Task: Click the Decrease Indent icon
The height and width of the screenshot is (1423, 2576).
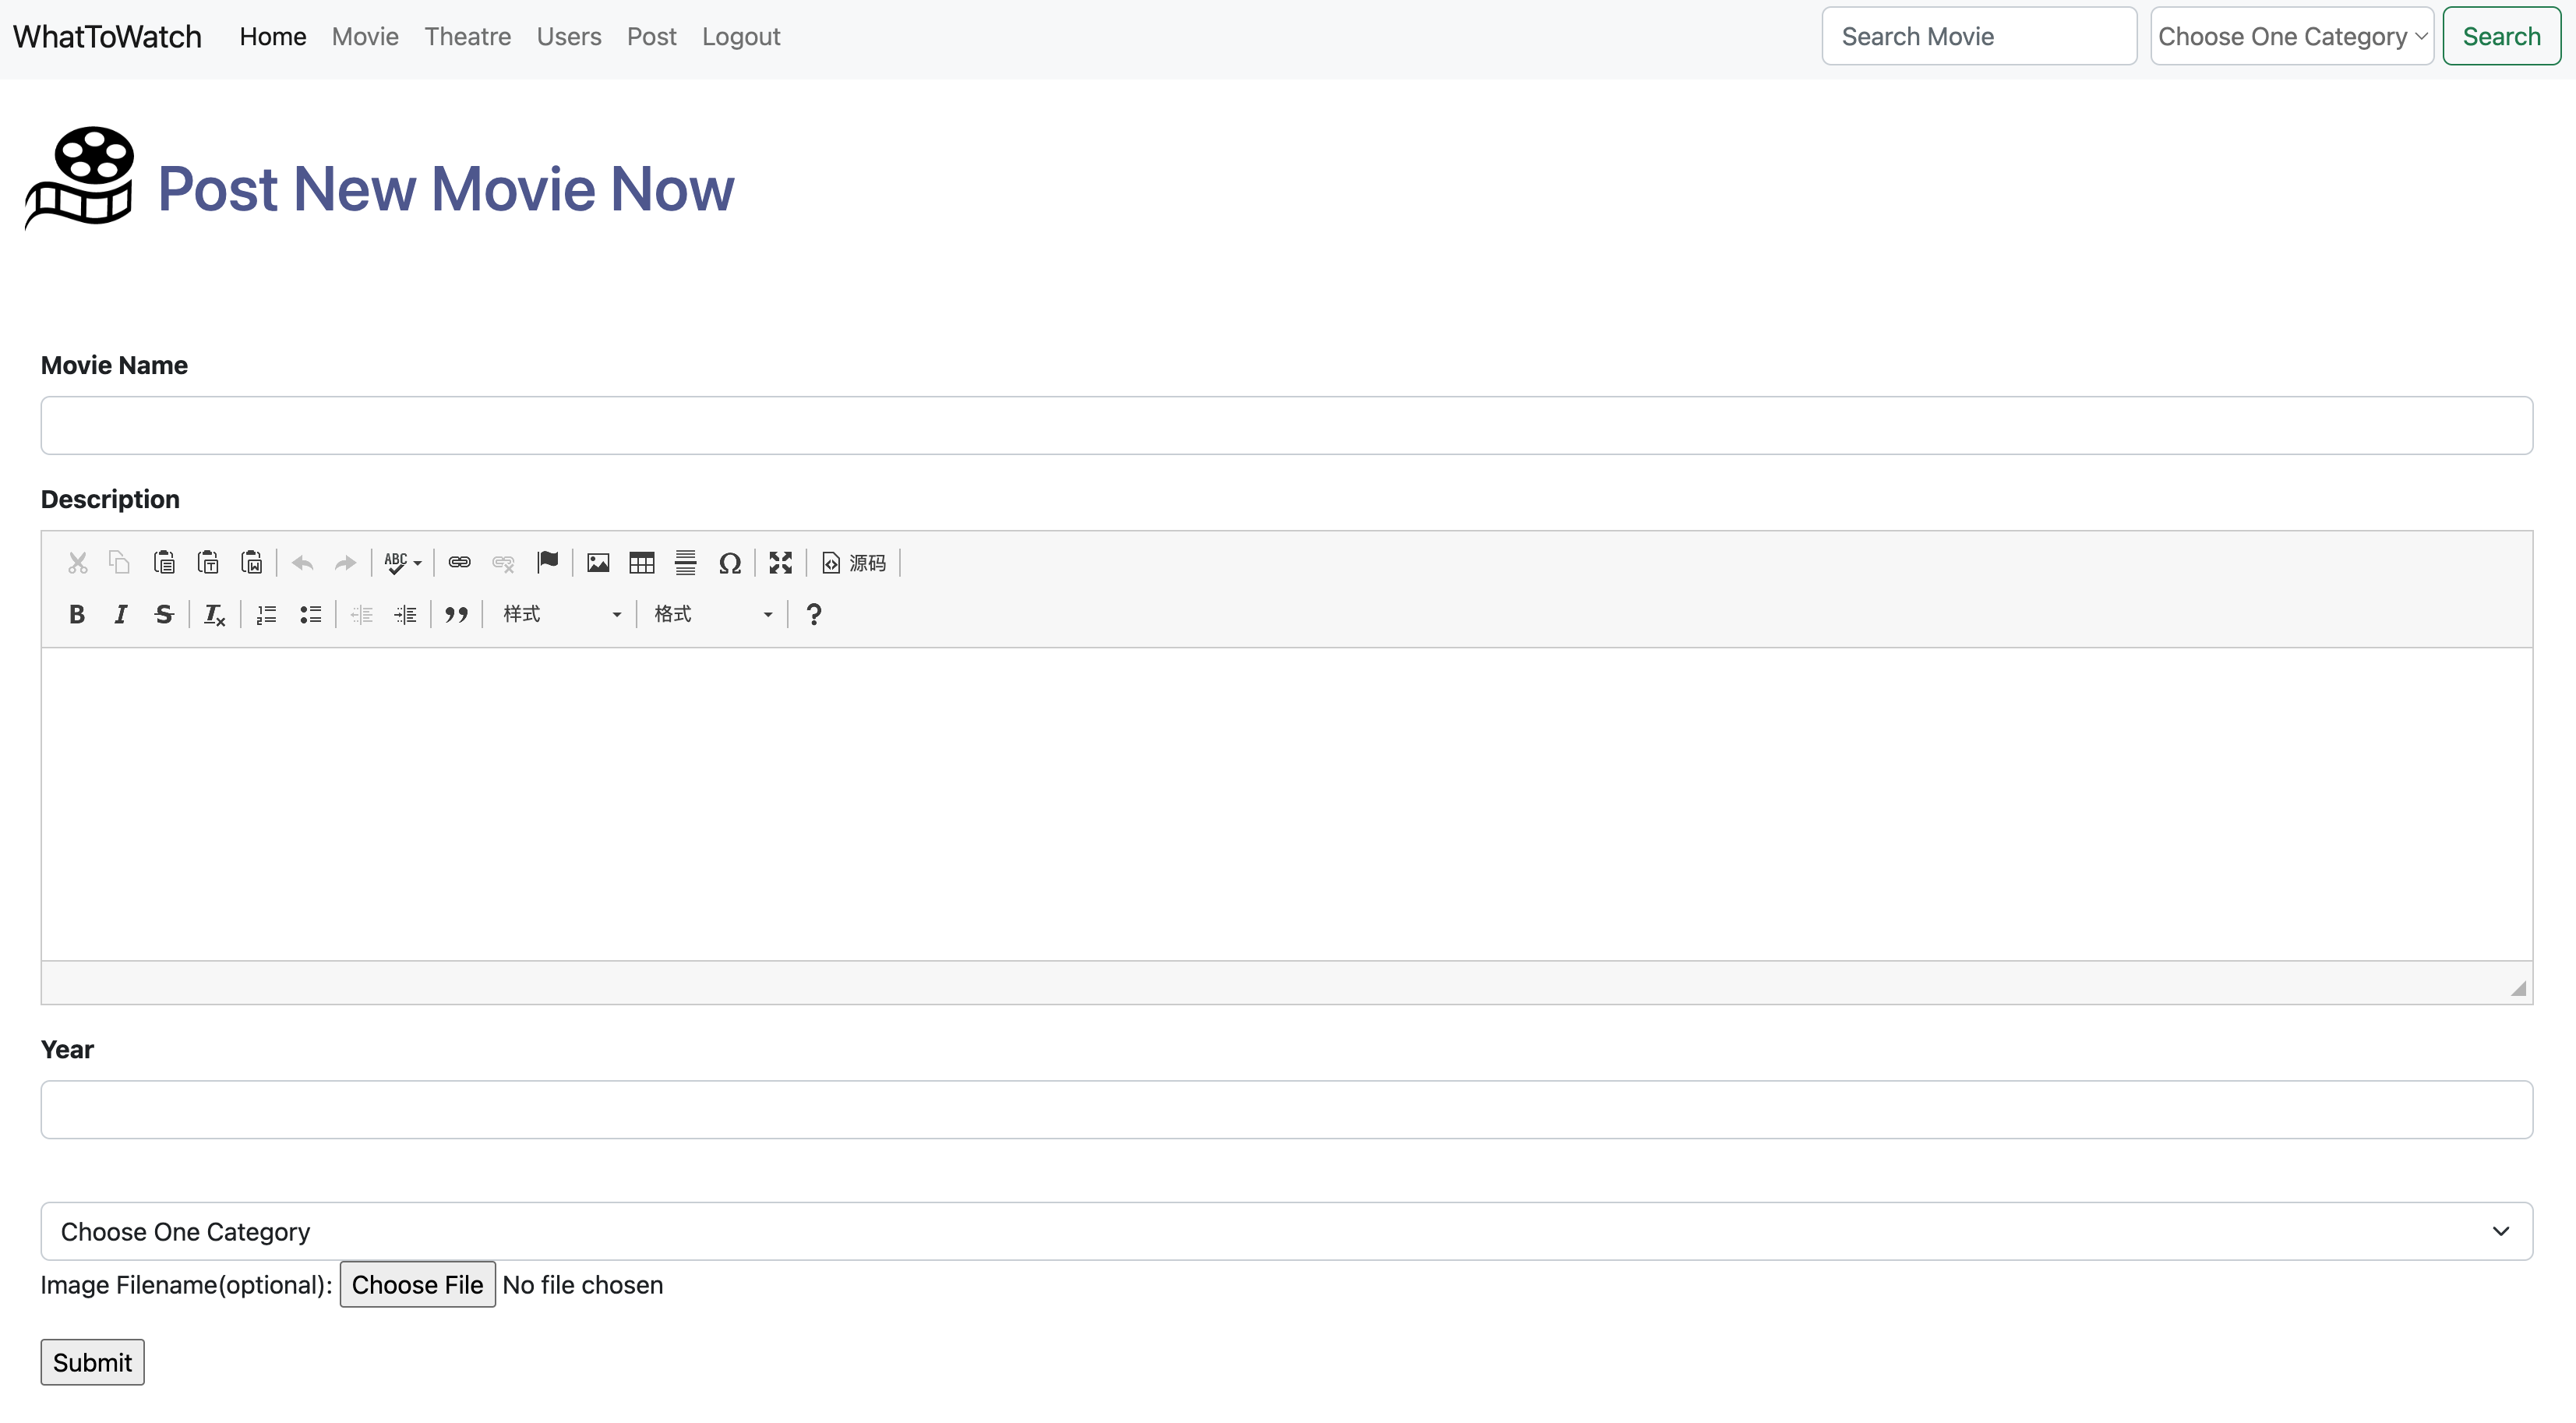Action: click(361, 614)
